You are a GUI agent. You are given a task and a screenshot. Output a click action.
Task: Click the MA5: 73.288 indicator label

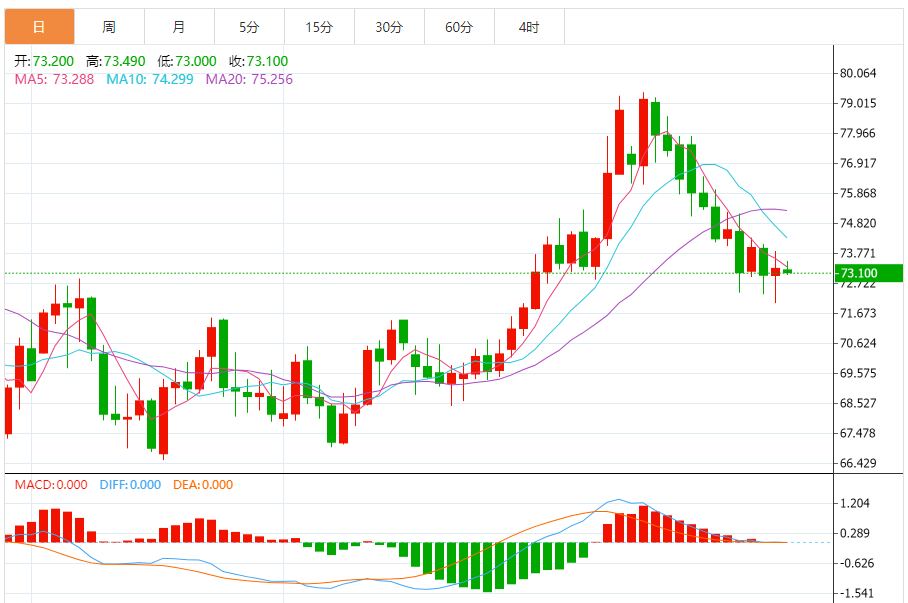point(54,79)
